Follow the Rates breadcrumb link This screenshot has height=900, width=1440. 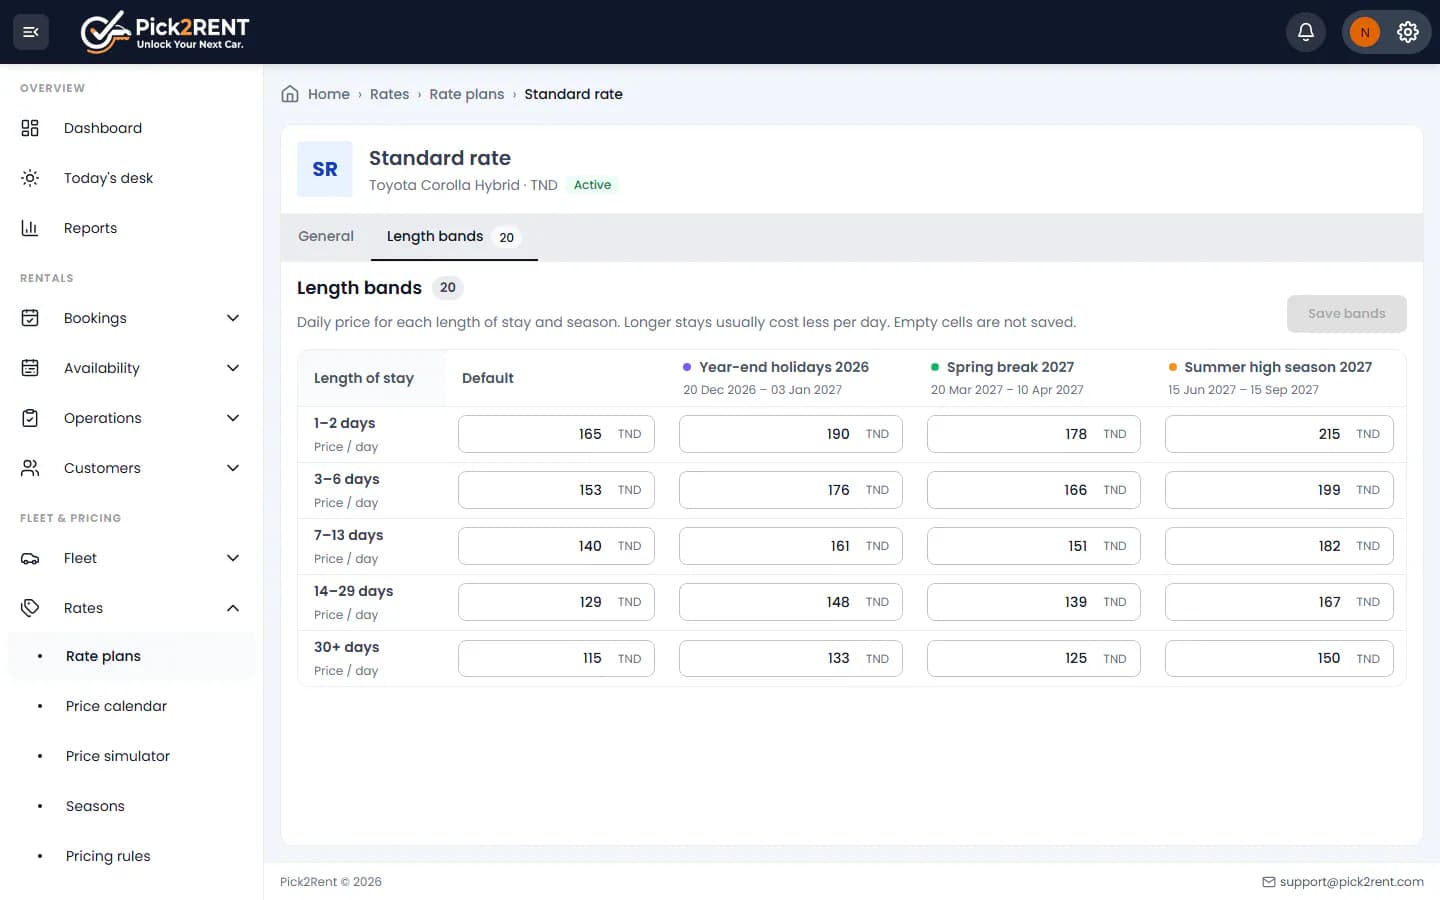(389, 94)
